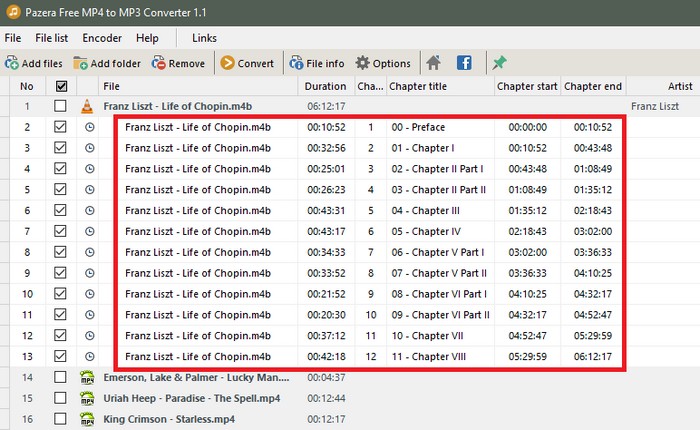Click the MP4 icon for Emerson, Lake & Palmer

[x=87, y=377]
